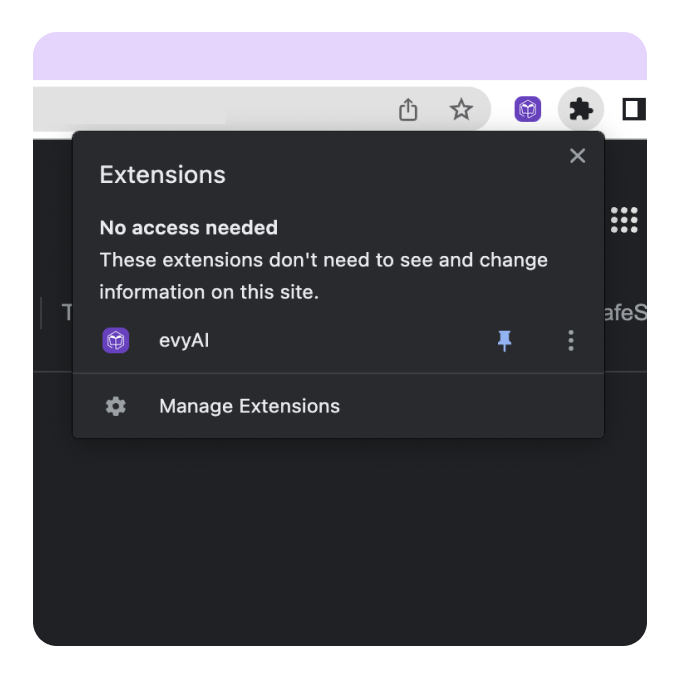Unpin evyAI using the blue pin
This screenshot has height=678, width=679.
(x=505, y=341)
